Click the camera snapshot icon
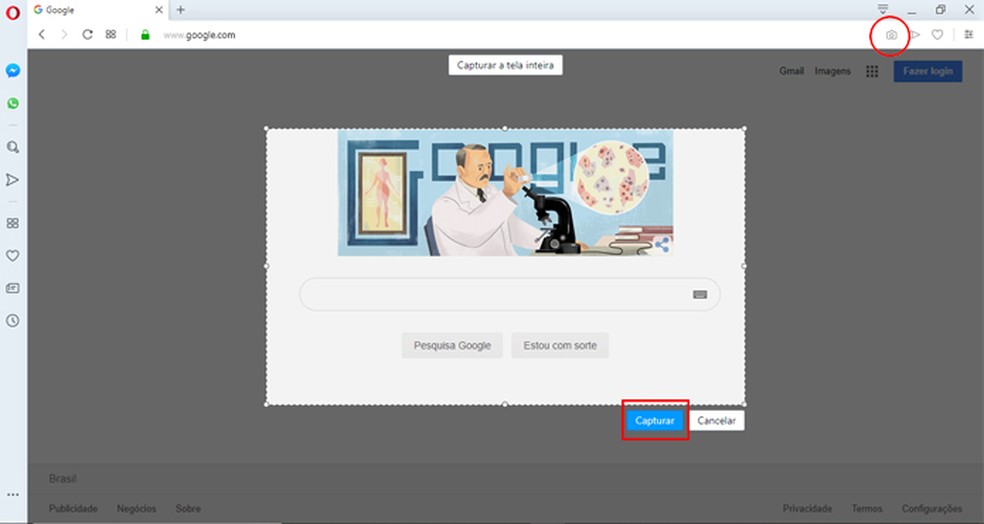This screenshot has height=524, width=984. (891, 35)
